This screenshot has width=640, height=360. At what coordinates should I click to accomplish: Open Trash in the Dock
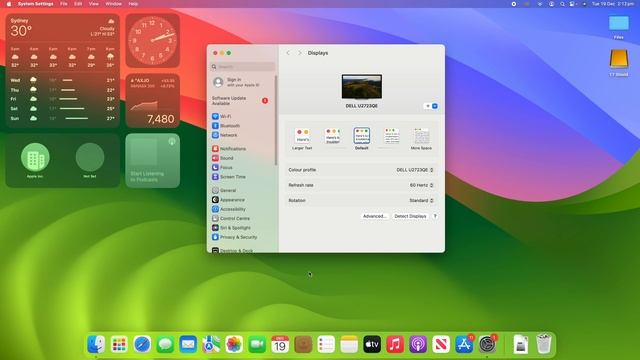544,344
